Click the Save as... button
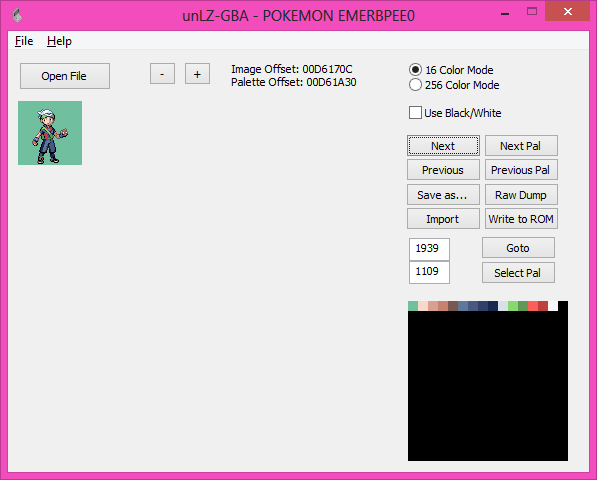The image size is (597, 480). pos(443,195)
